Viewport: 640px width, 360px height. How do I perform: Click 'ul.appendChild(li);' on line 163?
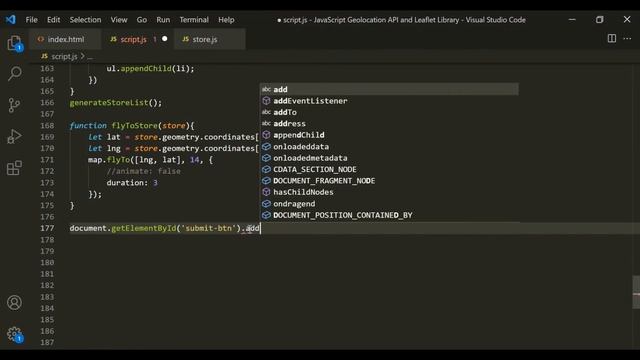pyautogui.click(x=151, y=69)
